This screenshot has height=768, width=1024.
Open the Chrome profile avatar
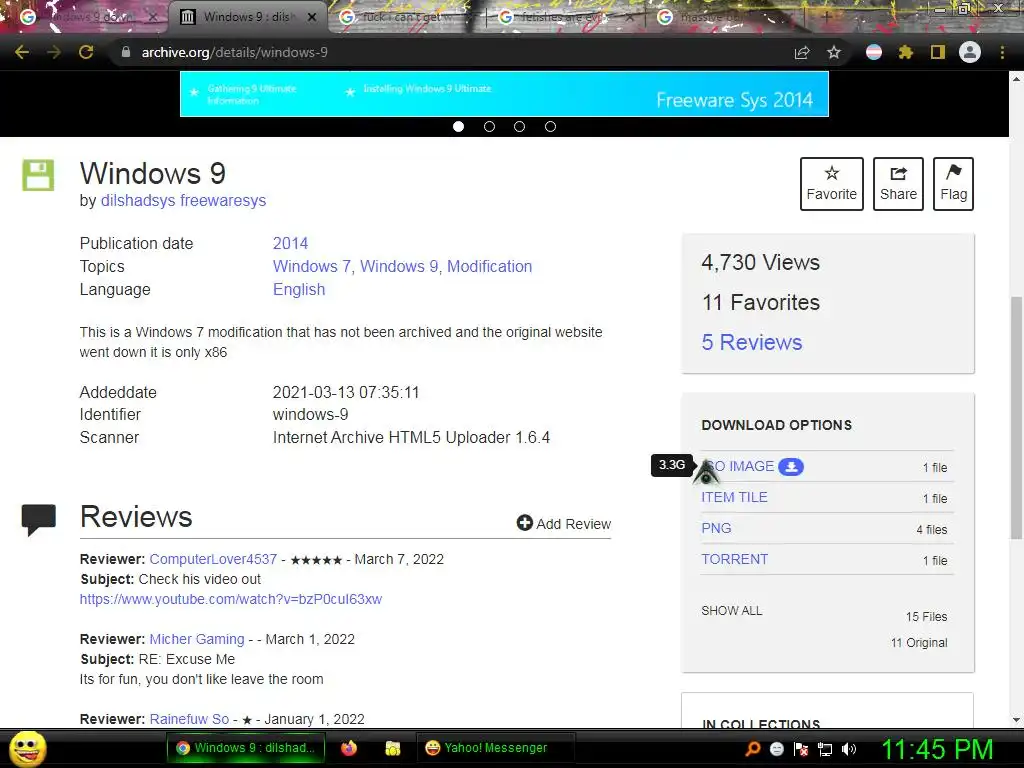[x=970, y=52]
